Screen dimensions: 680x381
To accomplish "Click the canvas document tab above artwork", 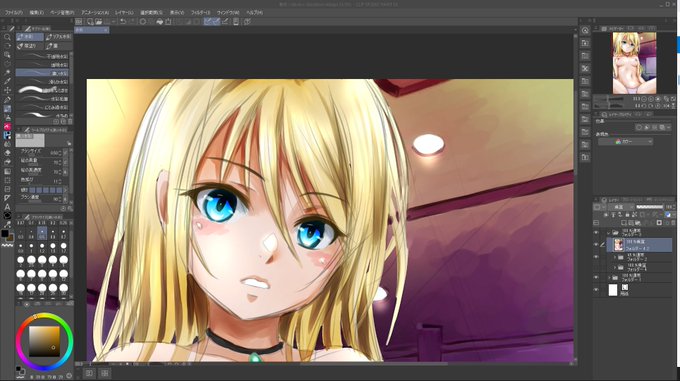I will pyautogui.click(x=92, y=30).
